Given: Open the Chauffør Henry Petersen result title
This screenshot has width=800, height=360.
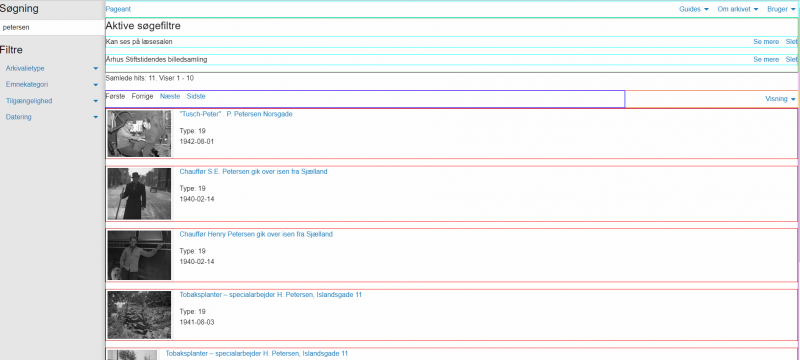Looking at the screenshot, I should (256, 235).
